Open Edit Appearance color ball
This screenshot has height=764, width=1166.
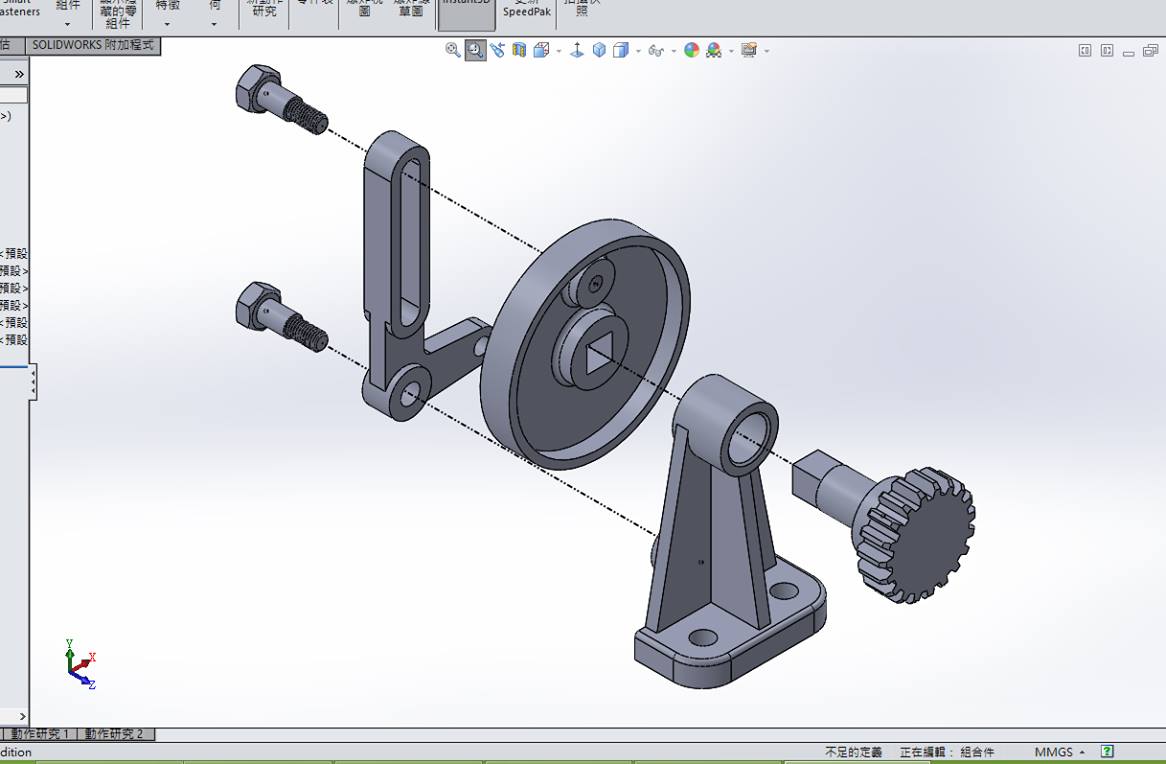[x=692, y=50]
